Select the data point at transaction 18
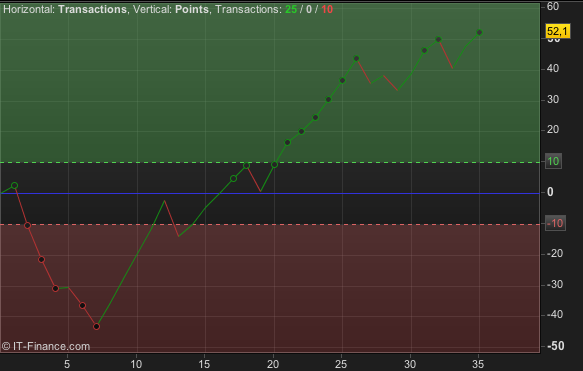Image resolution: width=583 pixels, height=371 pixels. coord(247,166)
